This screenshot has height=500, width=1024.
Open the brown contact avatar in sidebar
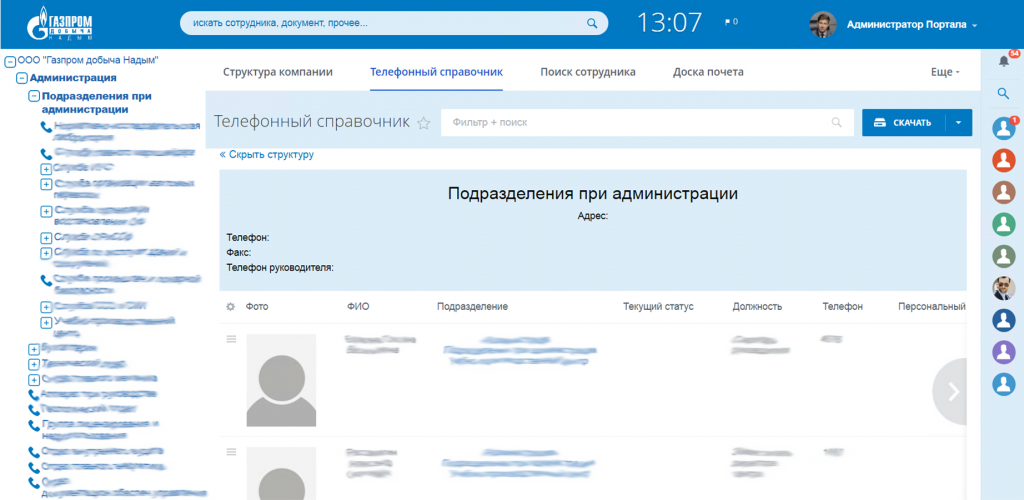coord(1004,193)
